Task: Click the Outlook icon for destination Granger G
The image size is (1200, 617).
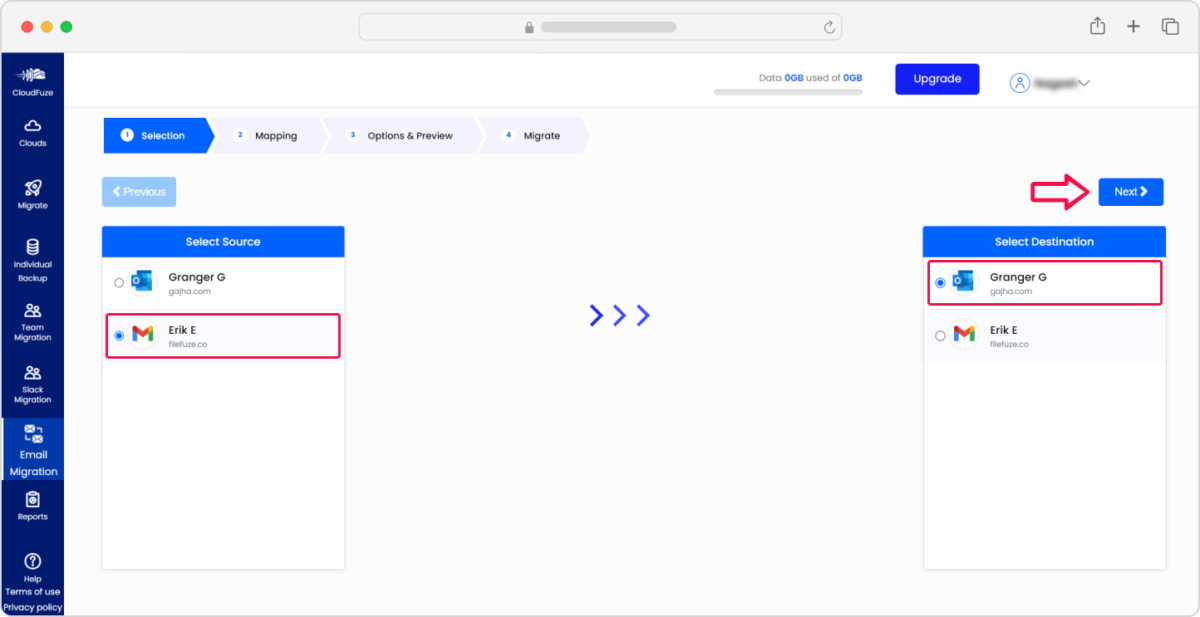Action: coord(963,282)
